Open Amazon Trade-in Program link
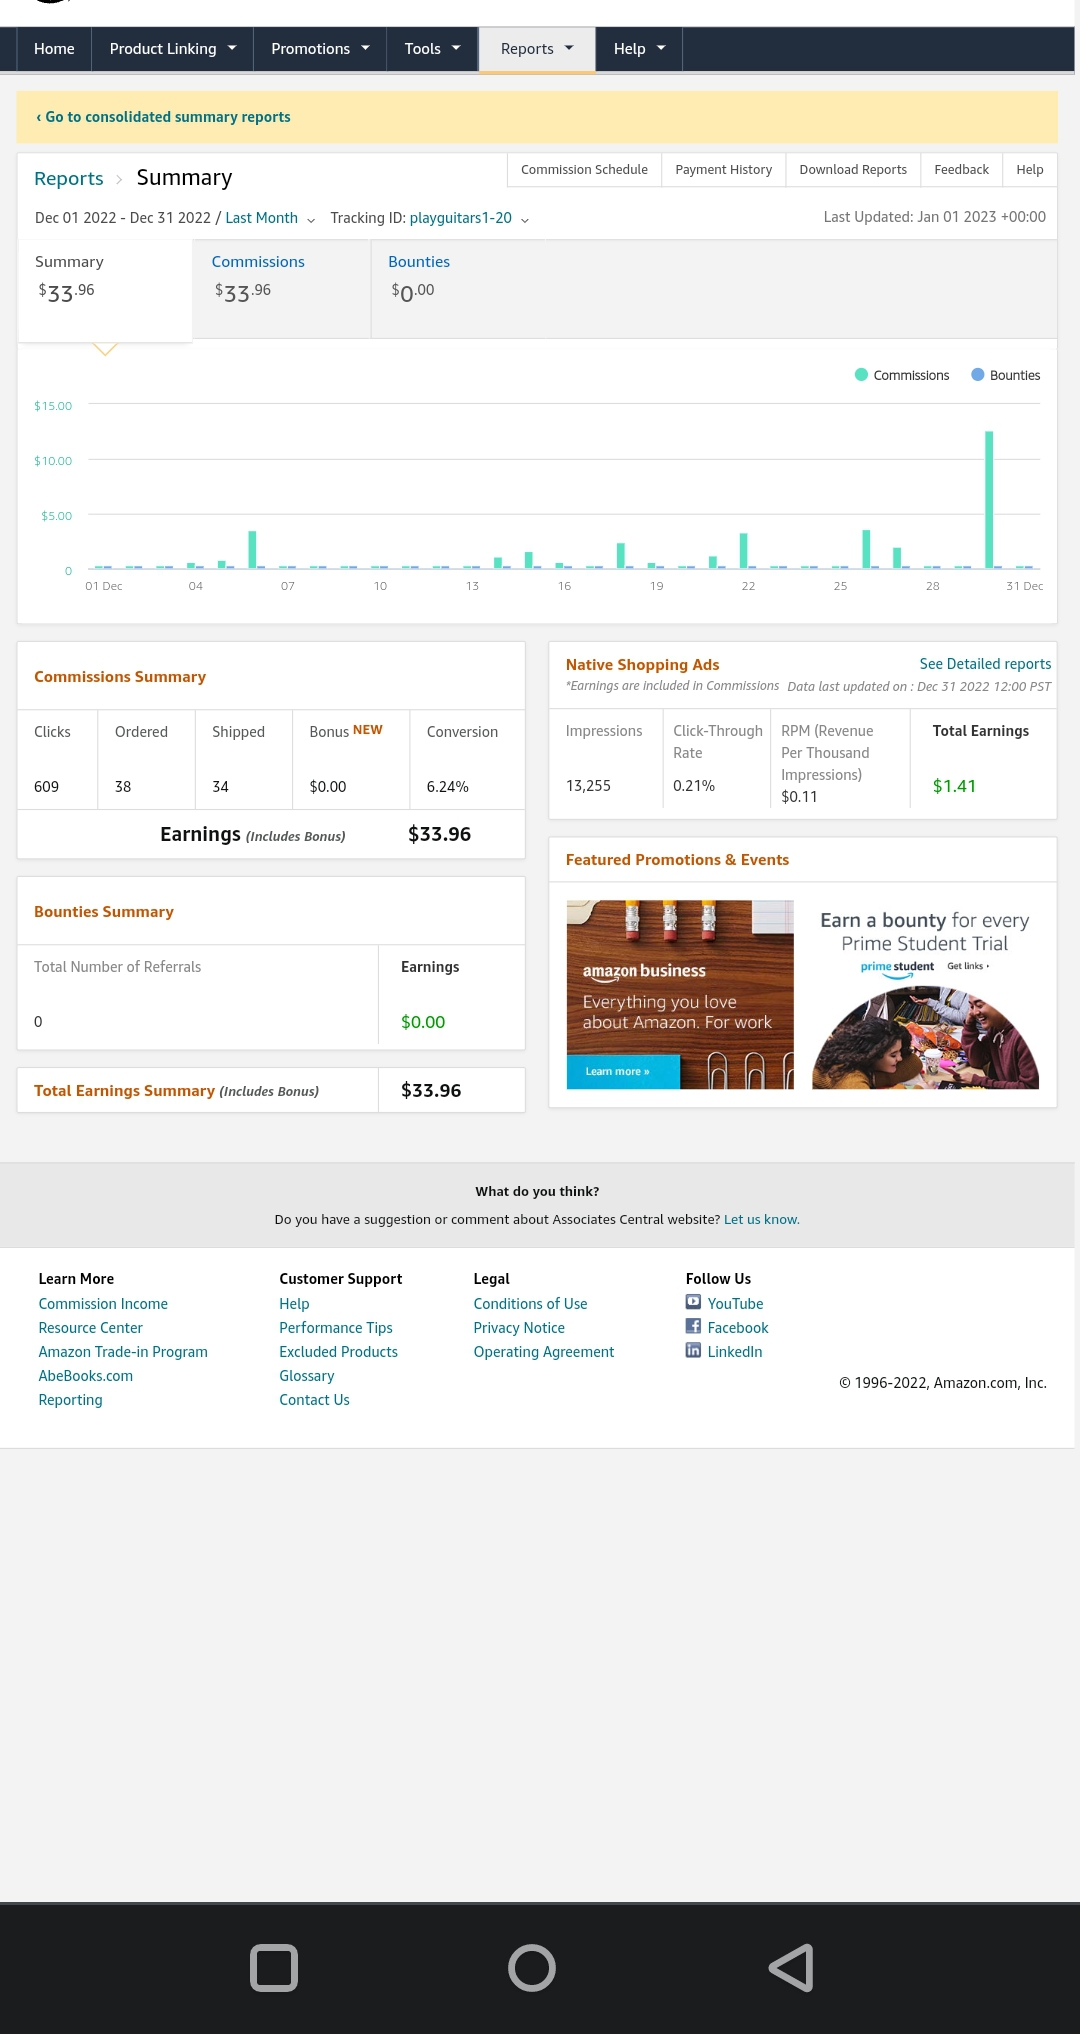The height and width of the screenshot is (2034, 1080). [x=123, y=1352]
